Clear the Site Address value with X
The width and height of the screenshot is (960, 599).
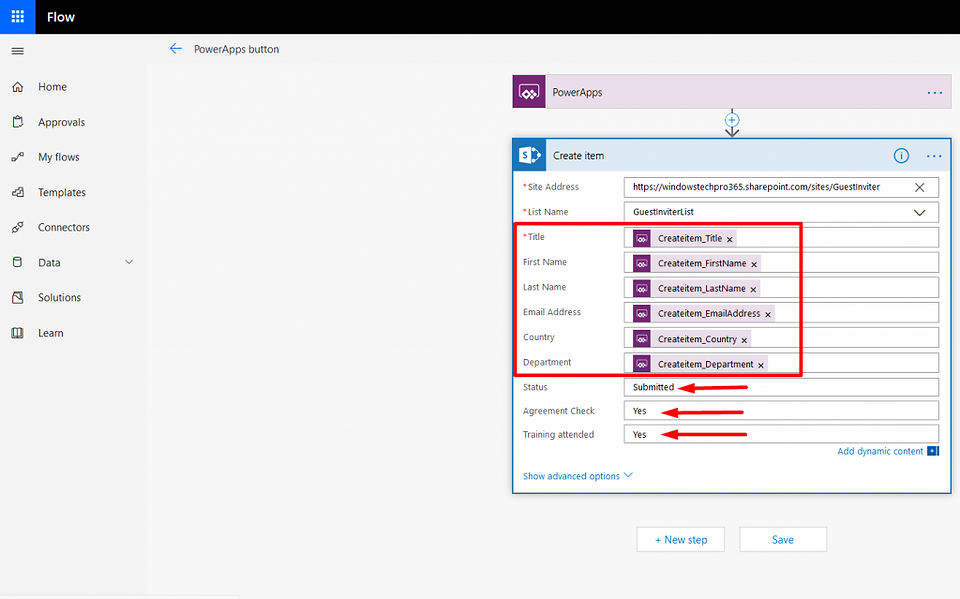point(919,187)
